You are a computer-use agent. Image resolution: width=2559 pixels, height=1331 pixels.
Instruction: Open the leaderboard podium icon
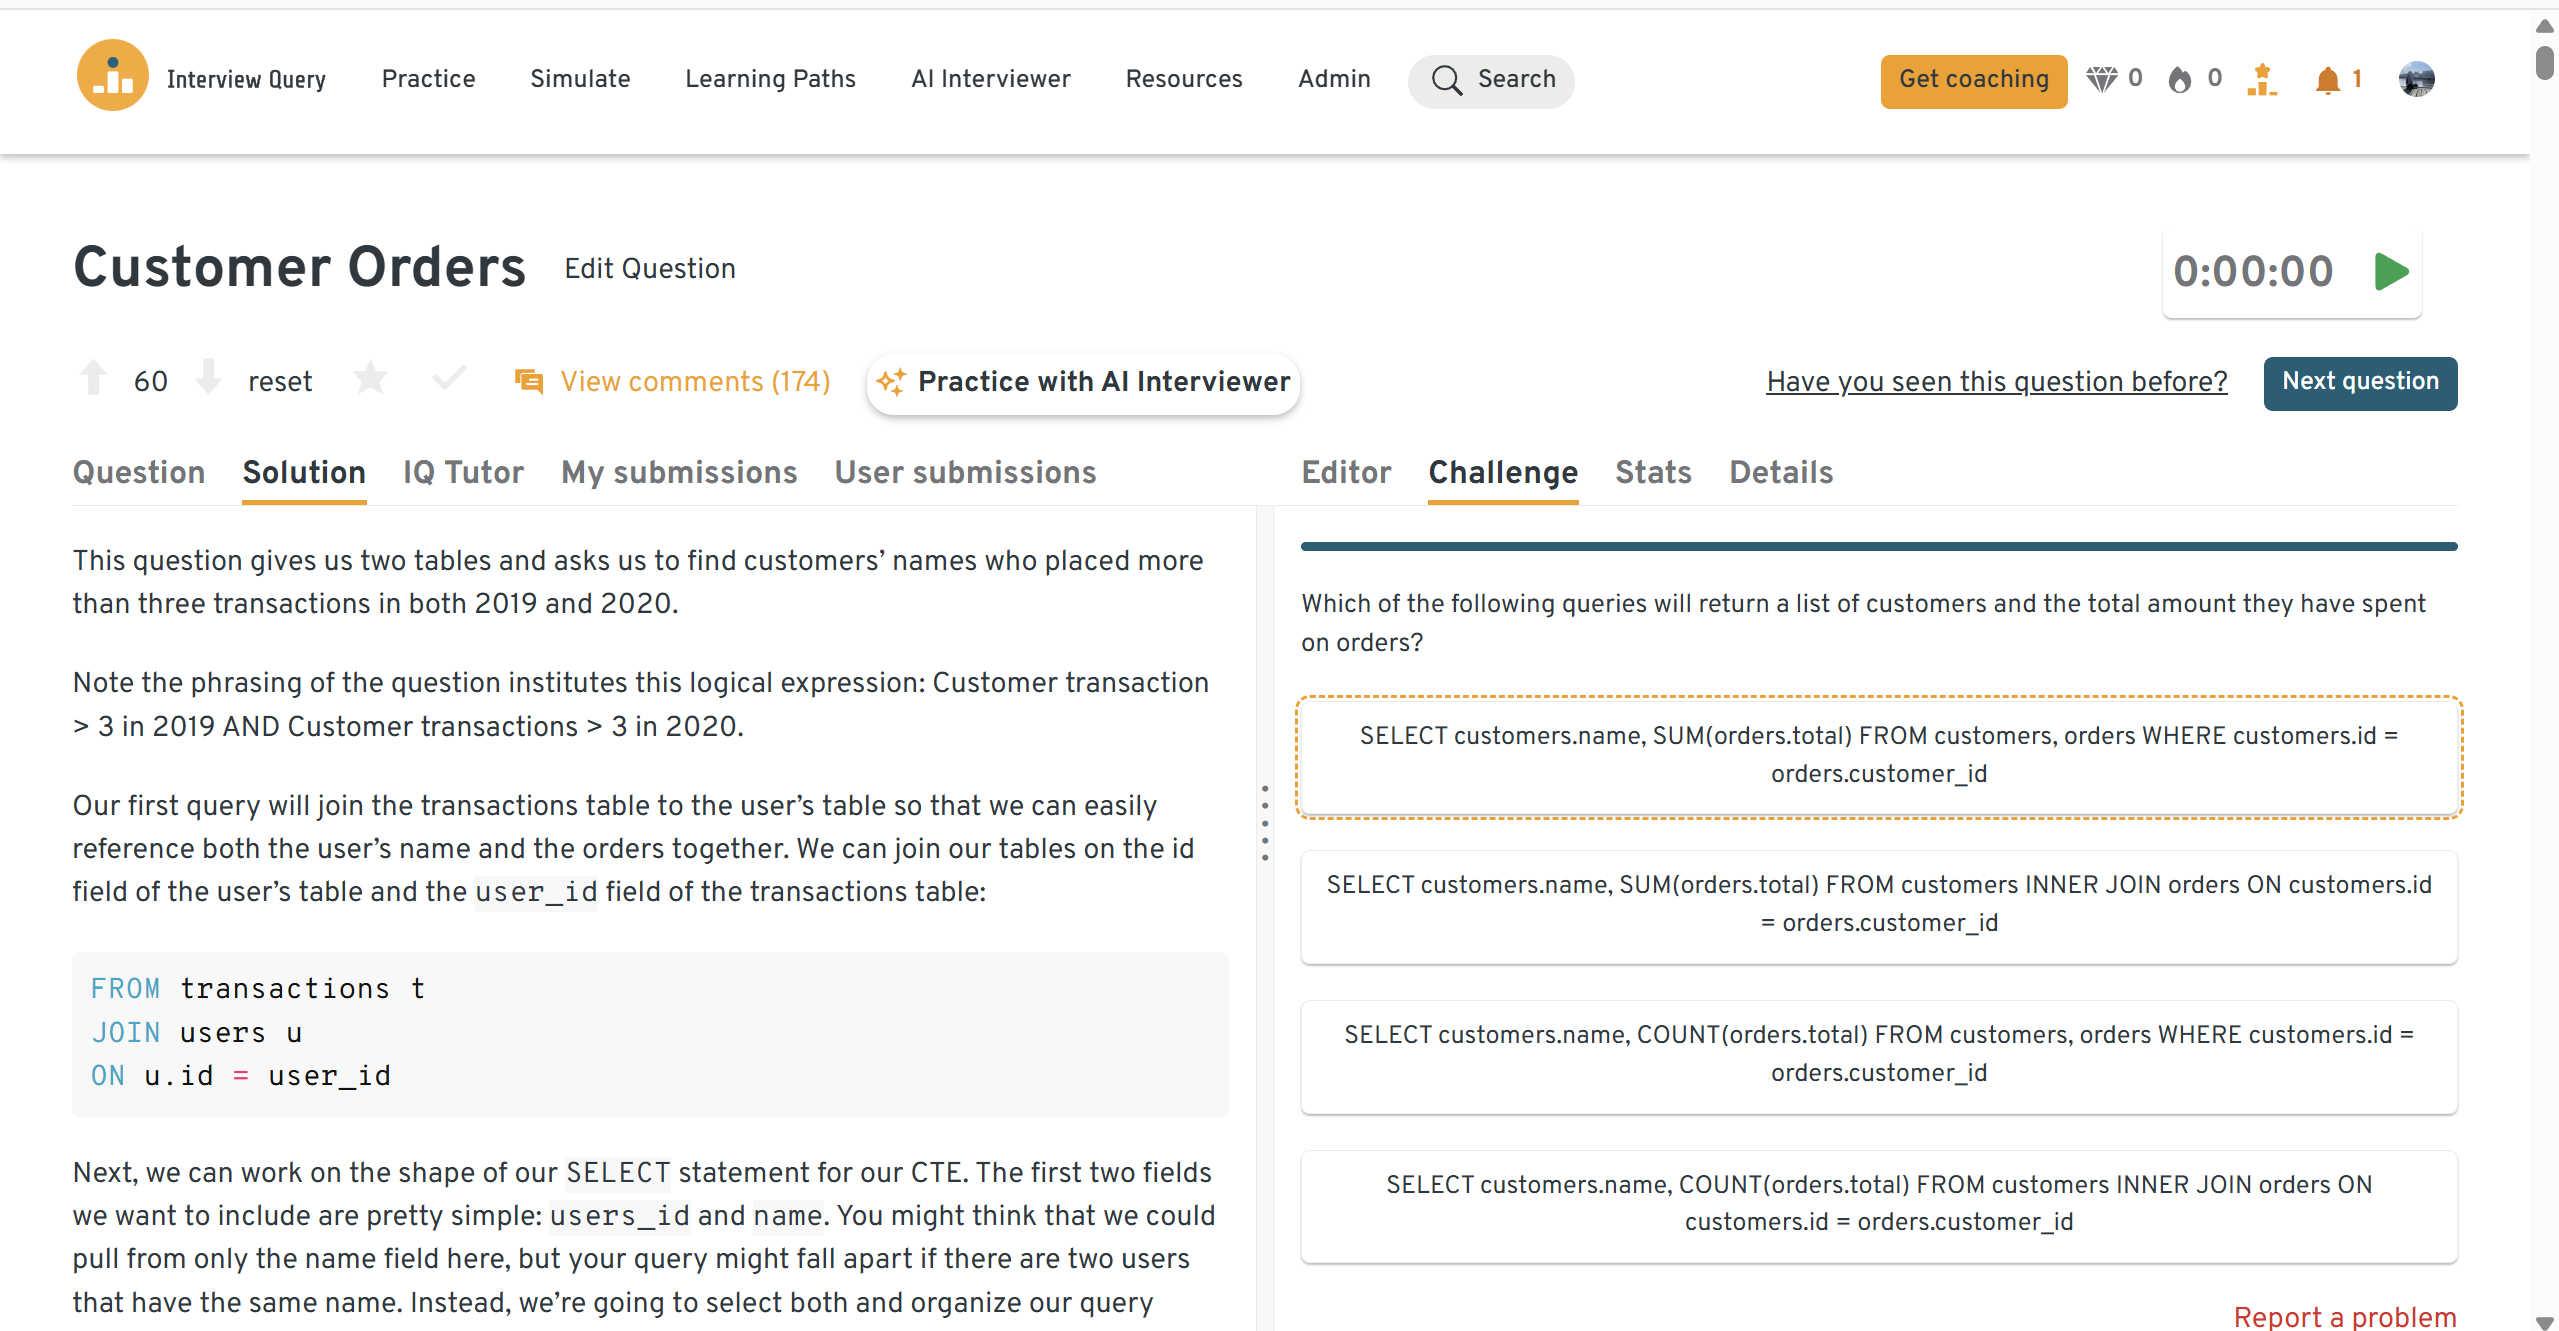(2261, 79)
